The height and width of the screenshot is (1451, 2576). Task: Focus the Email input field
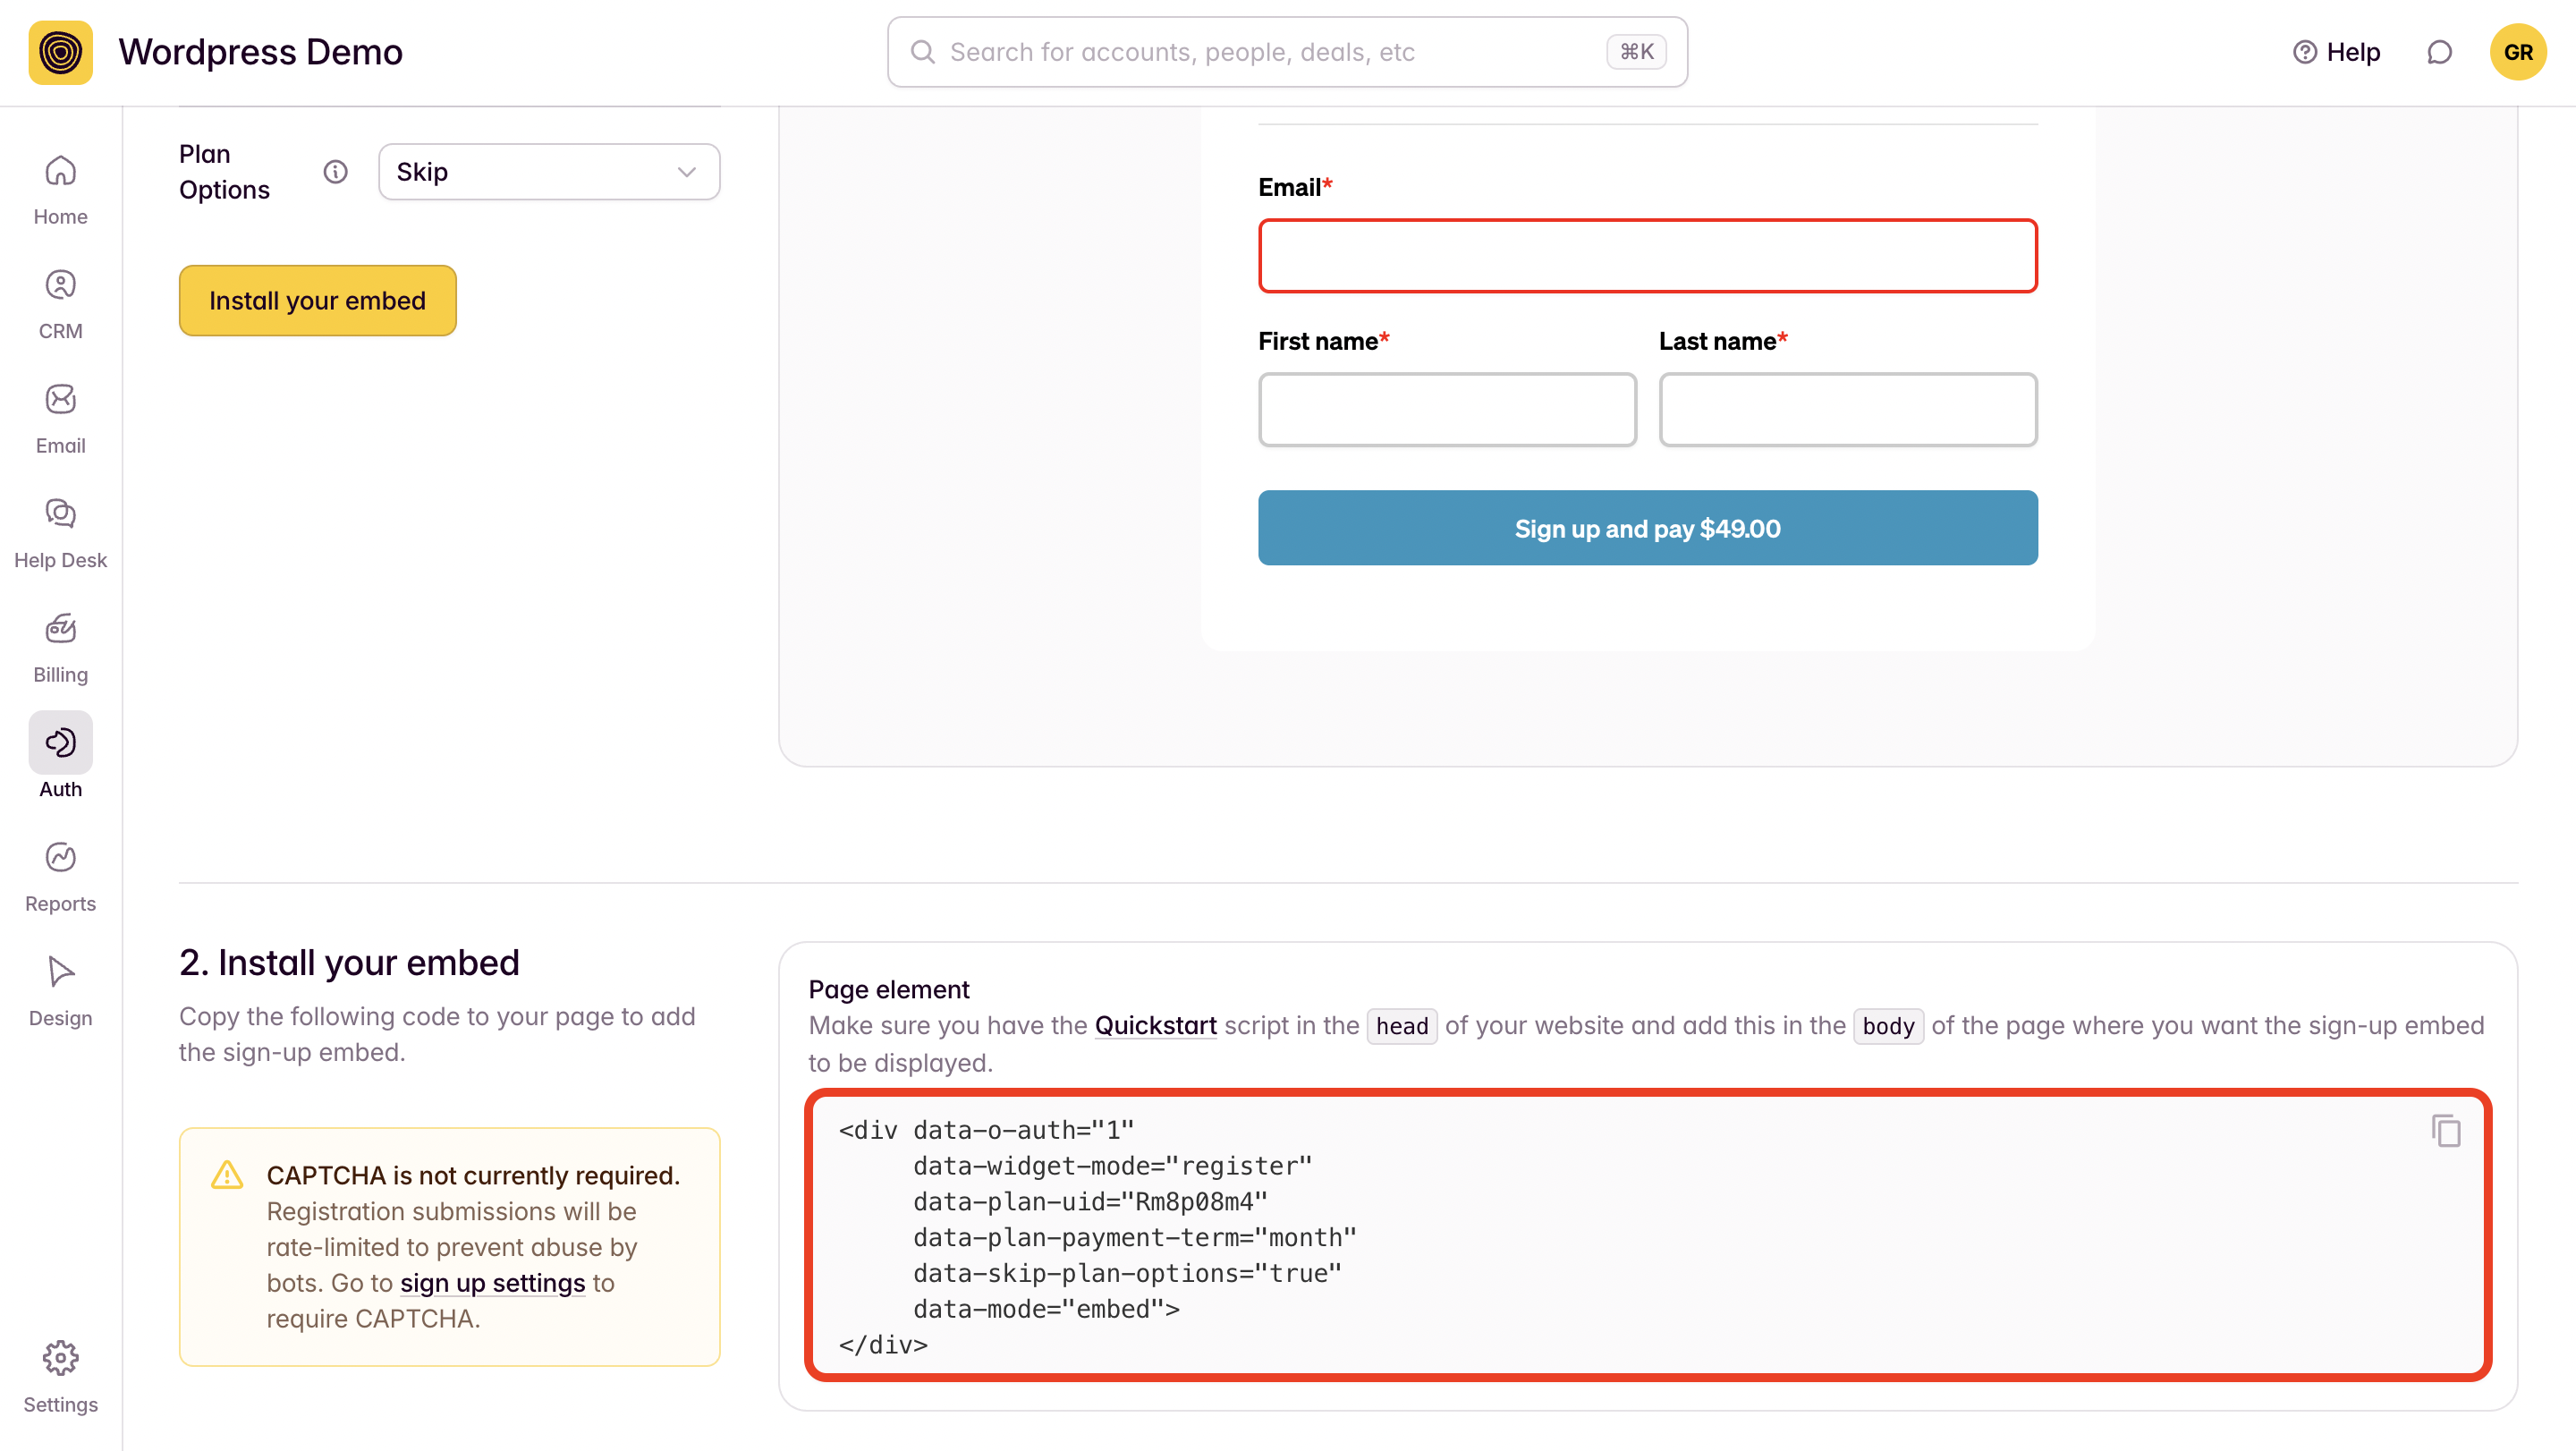tap(1647, 256)
